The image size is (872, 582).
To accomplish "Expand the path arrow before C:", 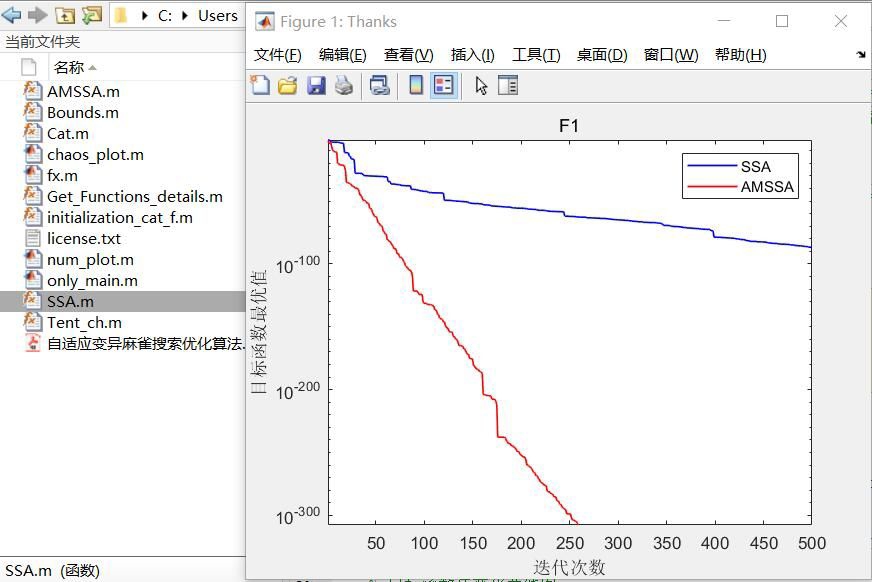I will click(x=145, y=16).
